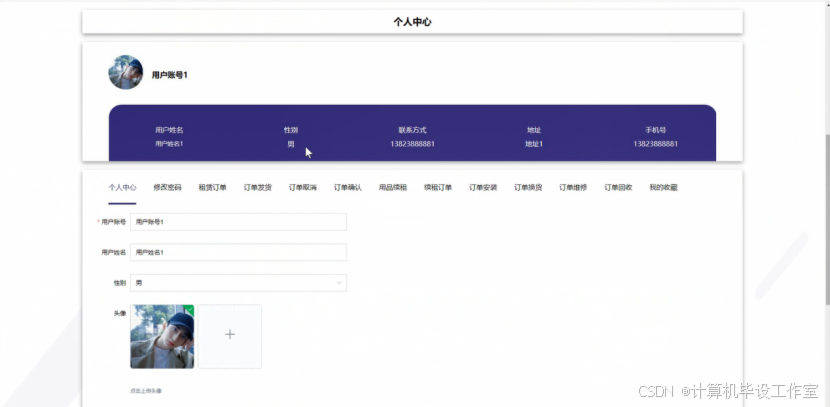Click the plus icon to upload avatar

230,334
